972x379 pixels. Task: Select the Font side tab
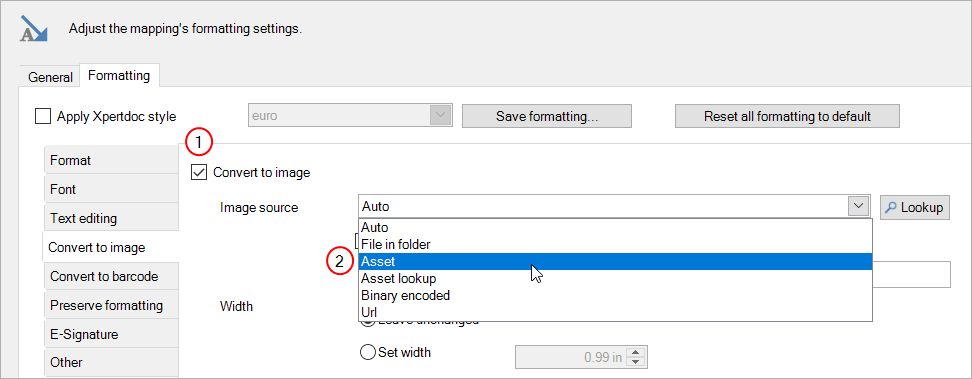pyautogui.click(x=112, y=189)
